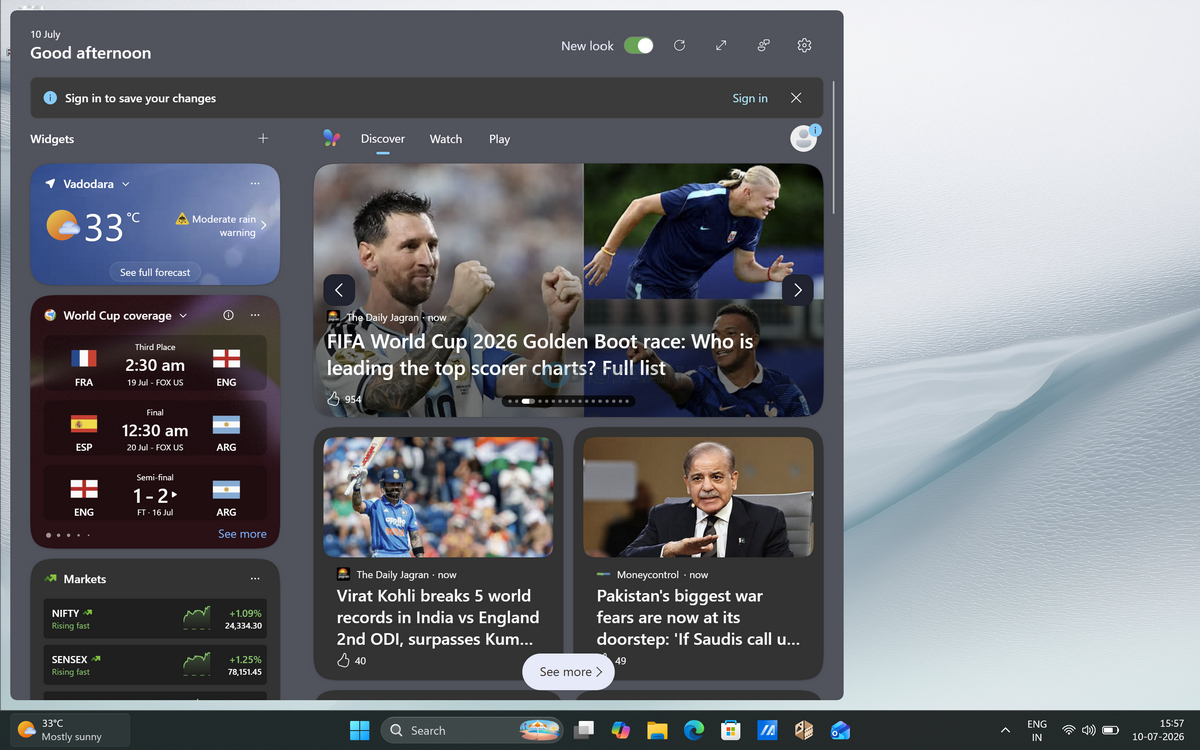Launch Microsoft Edge from taskbar
The height and width of the screenshot is (750, 1200).
(x=694, y=730)
